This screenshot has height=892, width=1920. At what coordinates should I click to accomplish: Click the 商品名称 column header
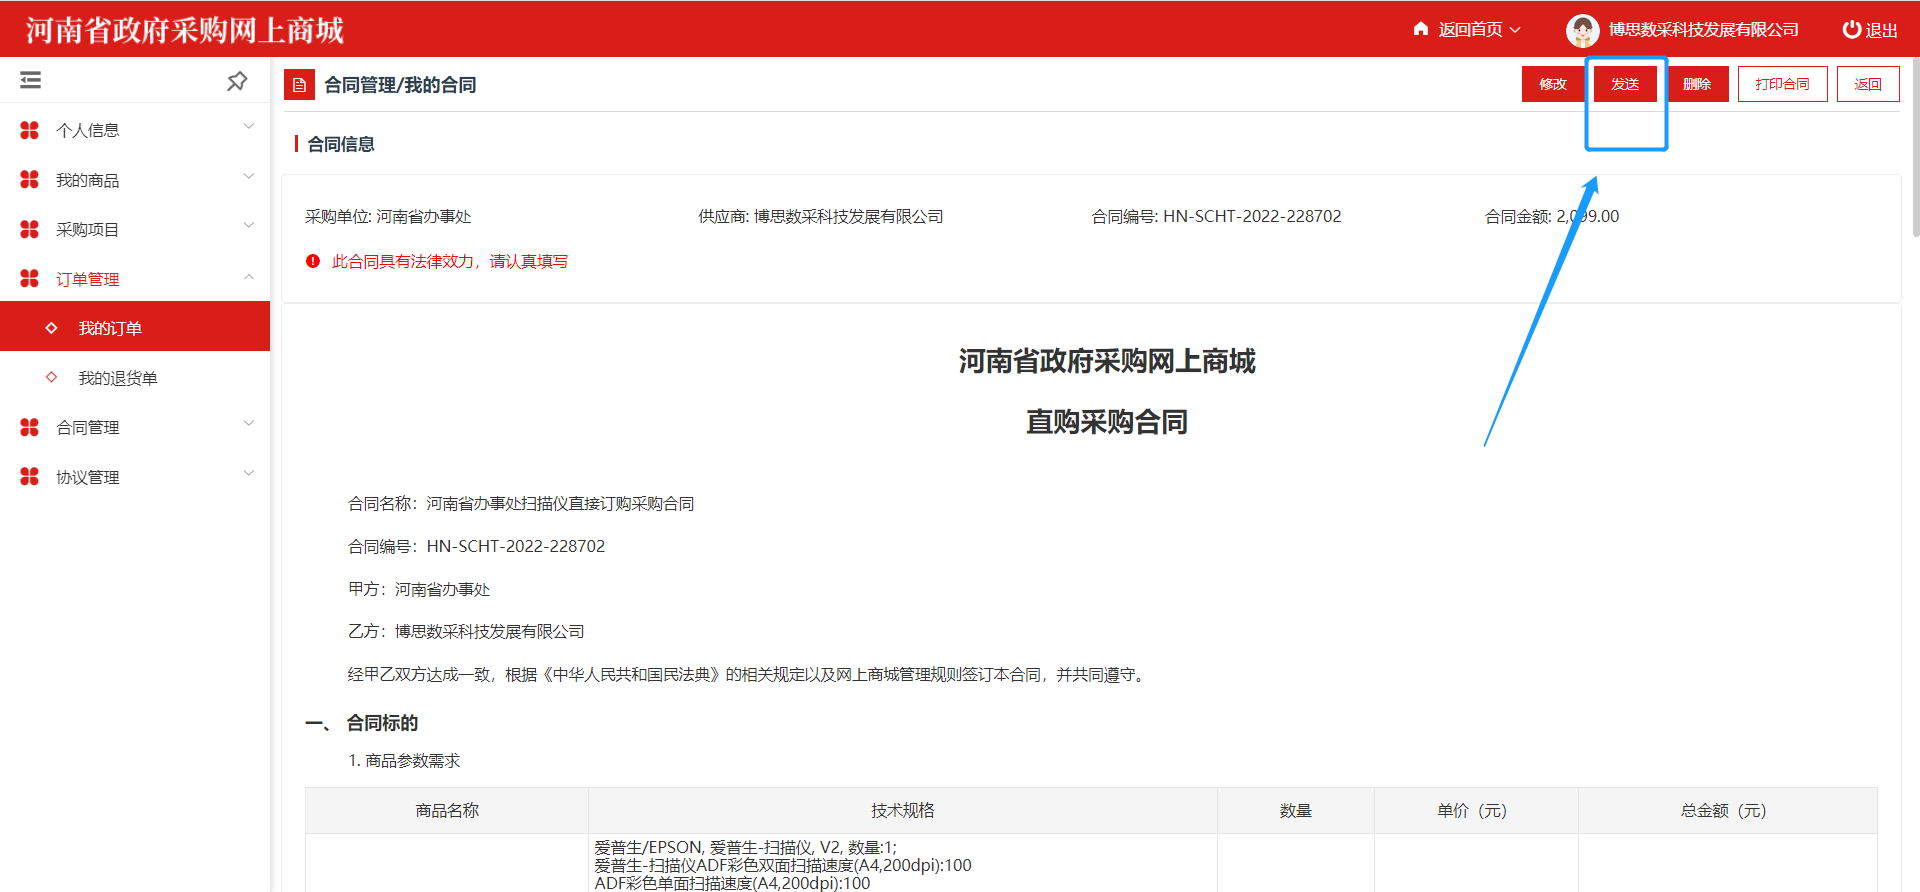pos(447,810)
